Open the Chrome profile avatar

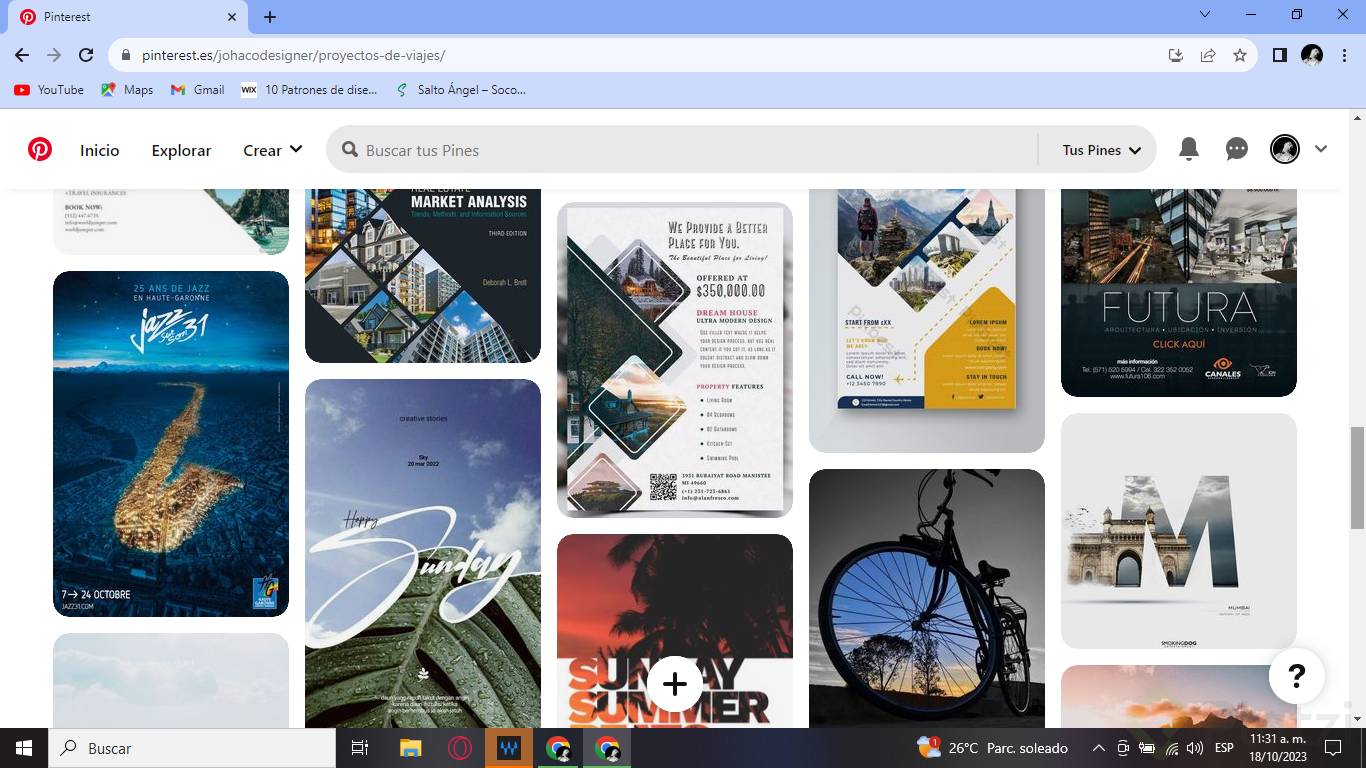click(x=1312, y=56)
